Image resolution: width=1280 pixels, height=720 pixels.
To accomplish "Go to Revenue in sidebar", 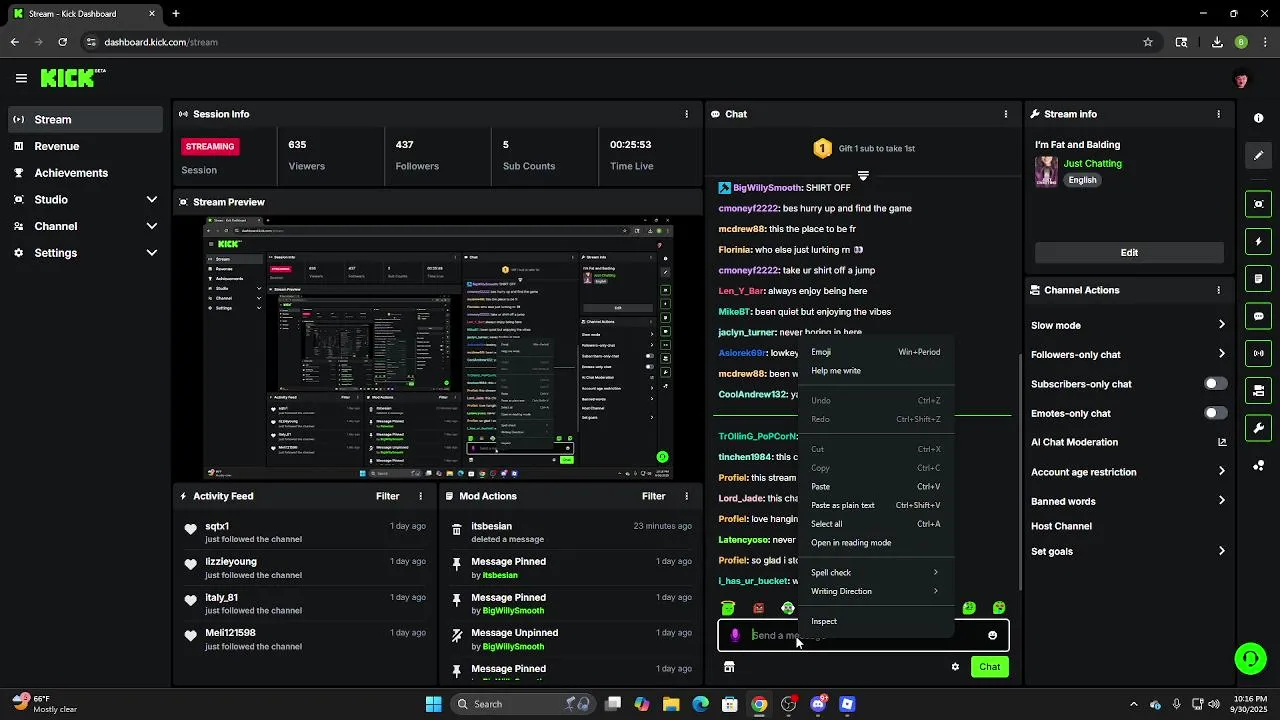I will click(84, 146).
